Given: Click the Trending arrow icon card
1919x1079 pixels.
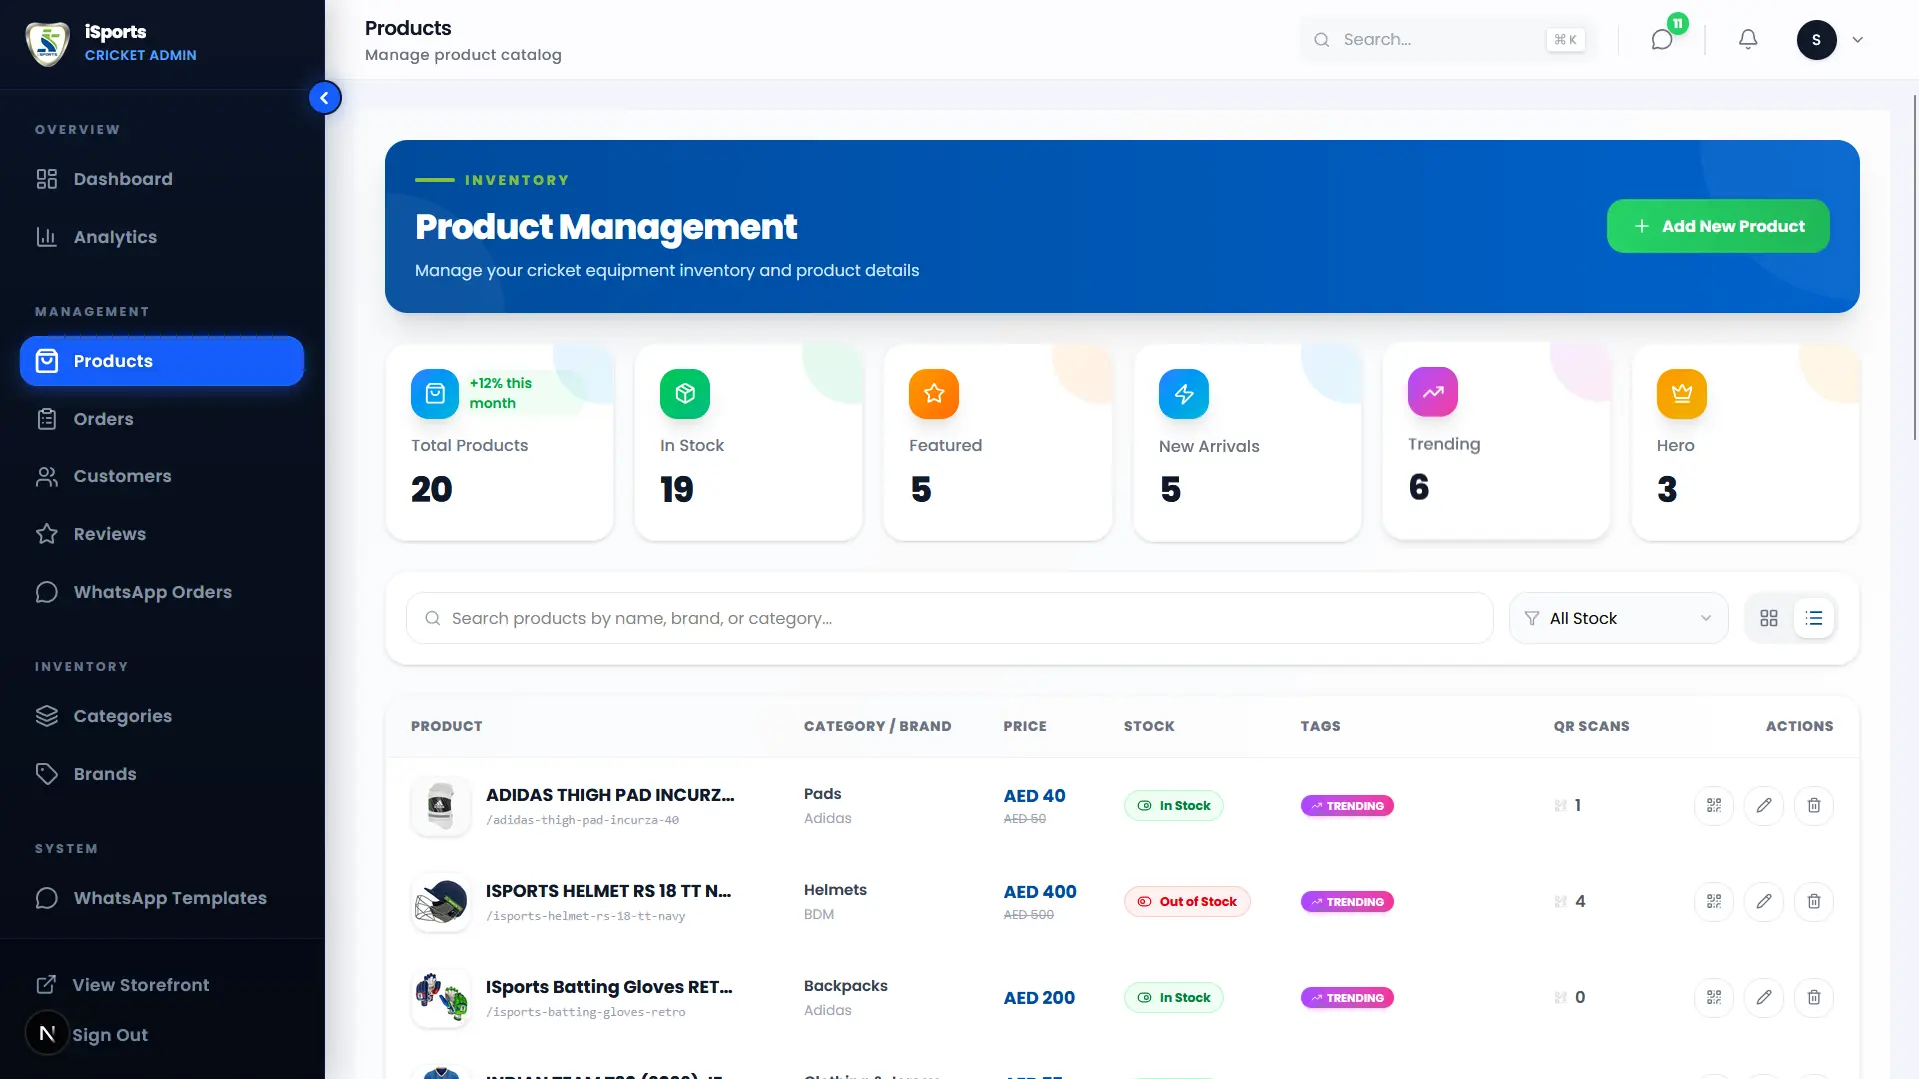Looking at the screenshot, I should 1433,392.
